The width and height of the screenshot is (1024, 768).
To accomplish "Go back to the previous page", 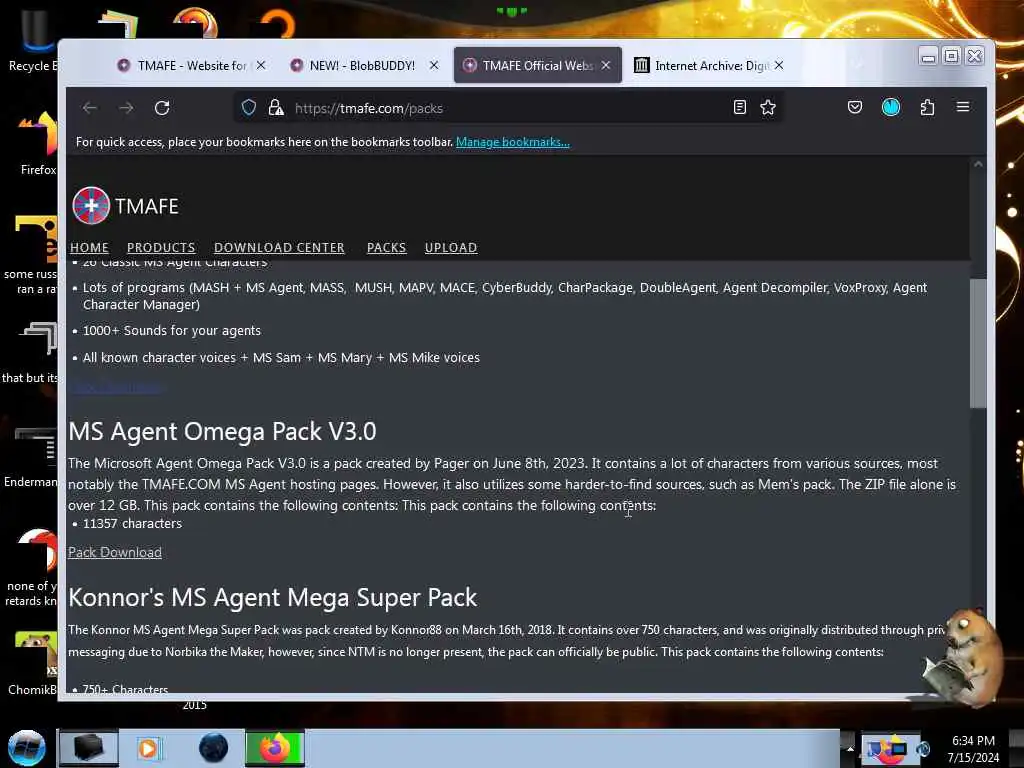I will pyautogui.click(x=89, y=108).
